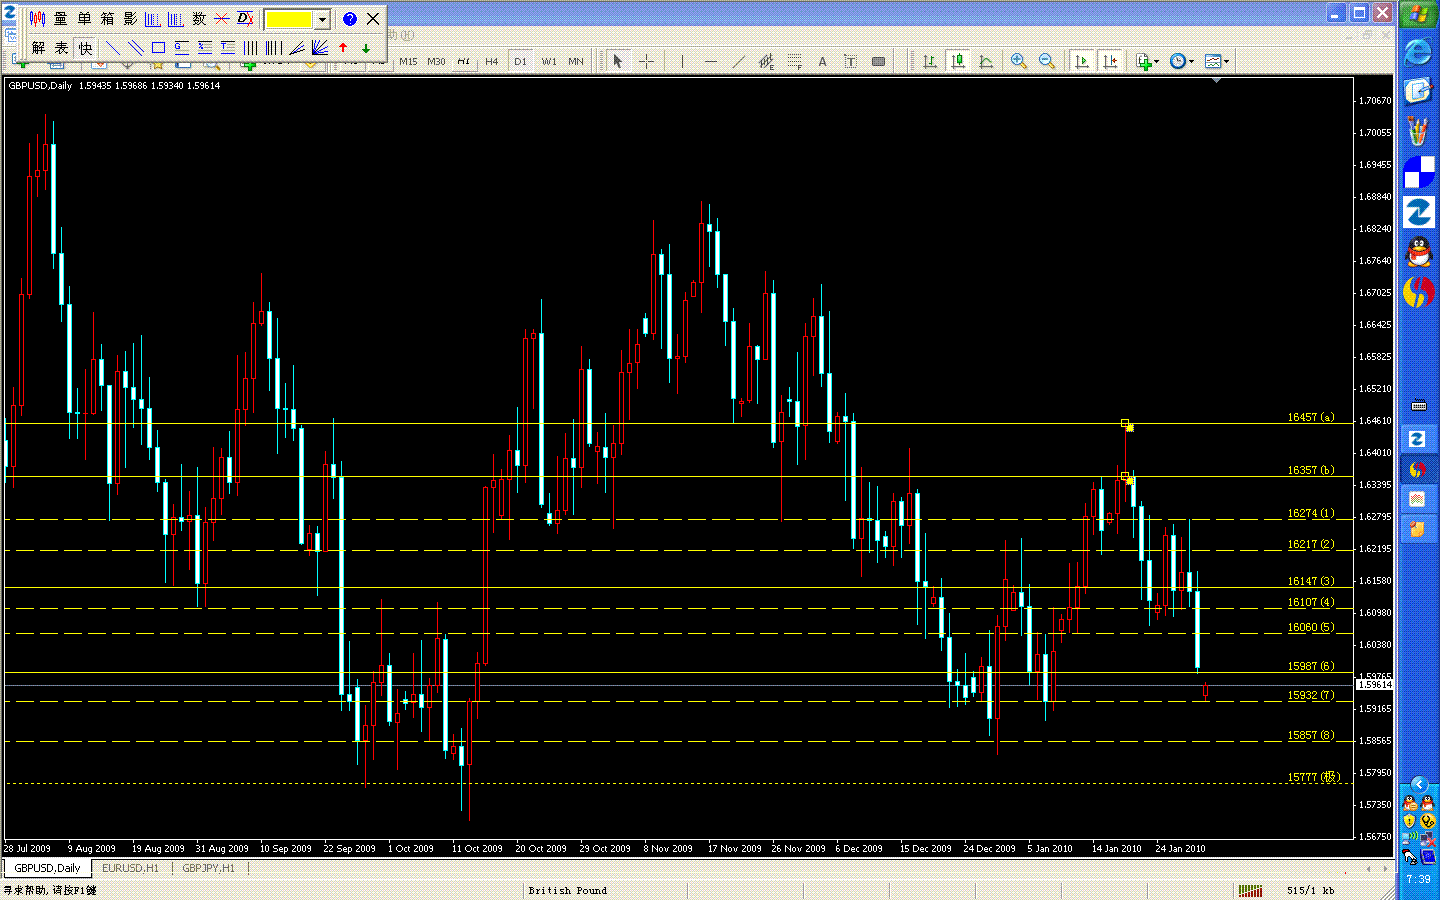Select the single diagonal line tool
This screenshot has height=900, width=1440.
point(112,48)
